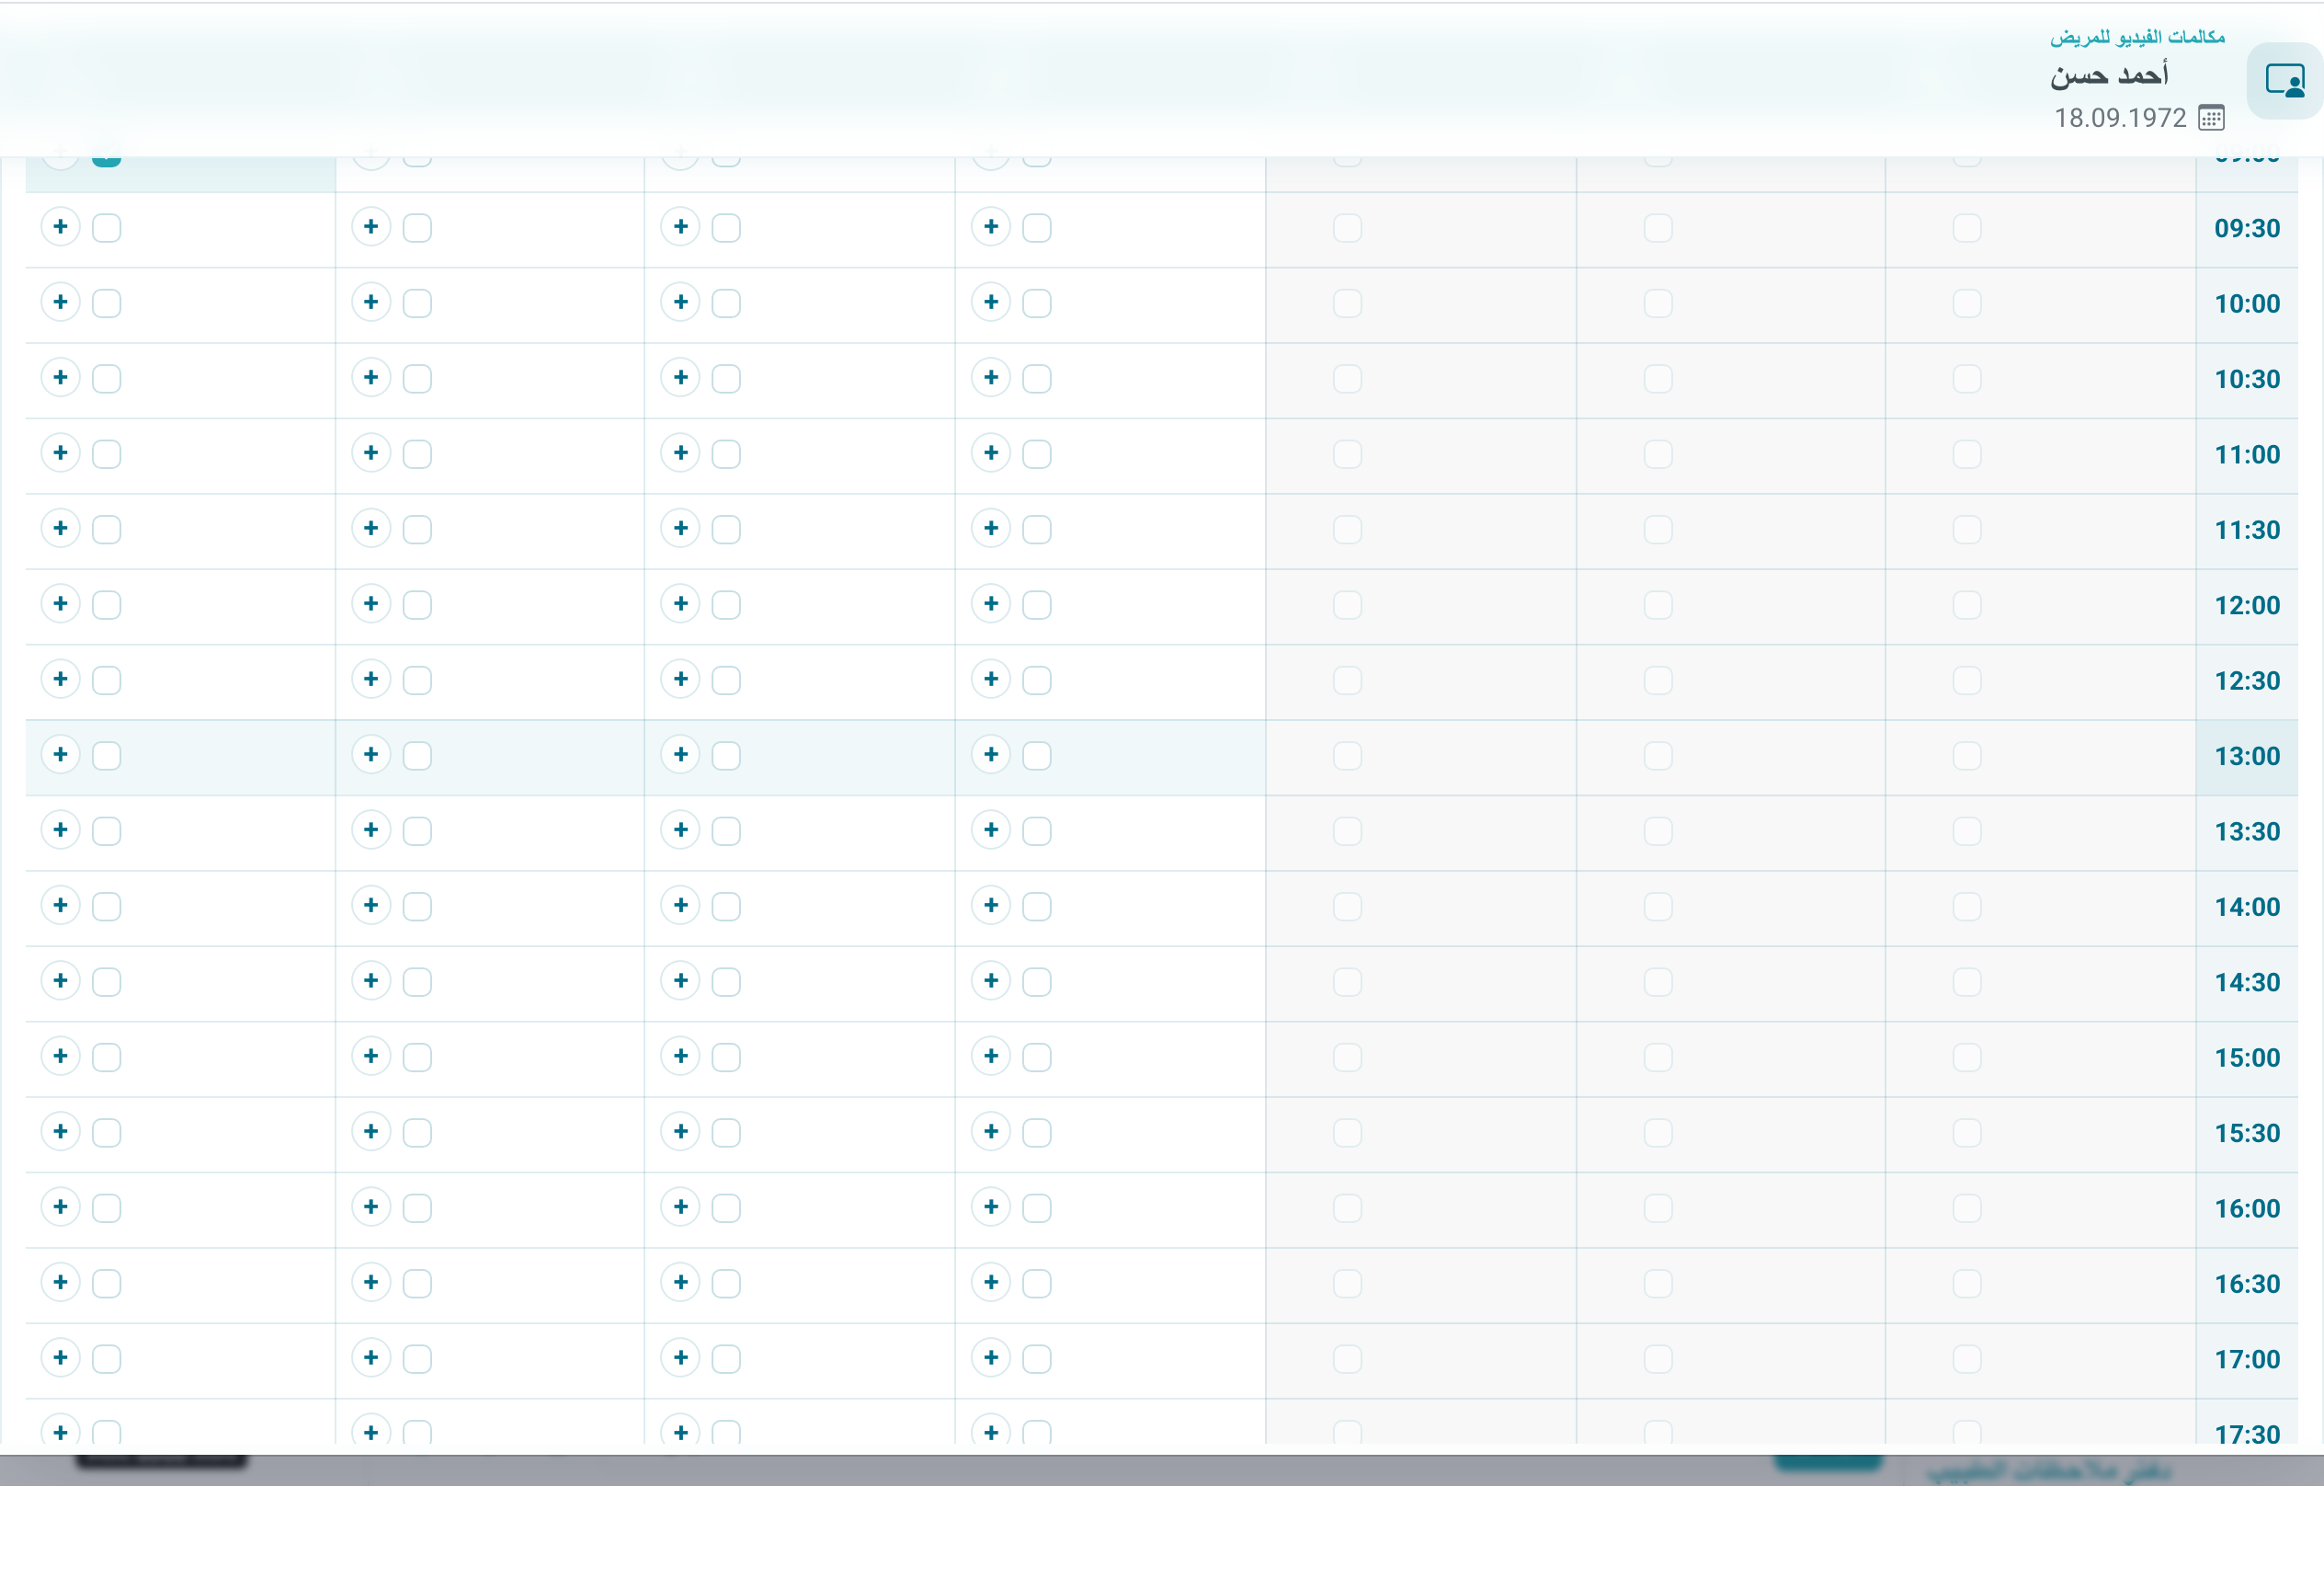Click plus at 16:00 in third column from left
This screenshot has height=1578, width=2324.
click(x=681, y=1207)
